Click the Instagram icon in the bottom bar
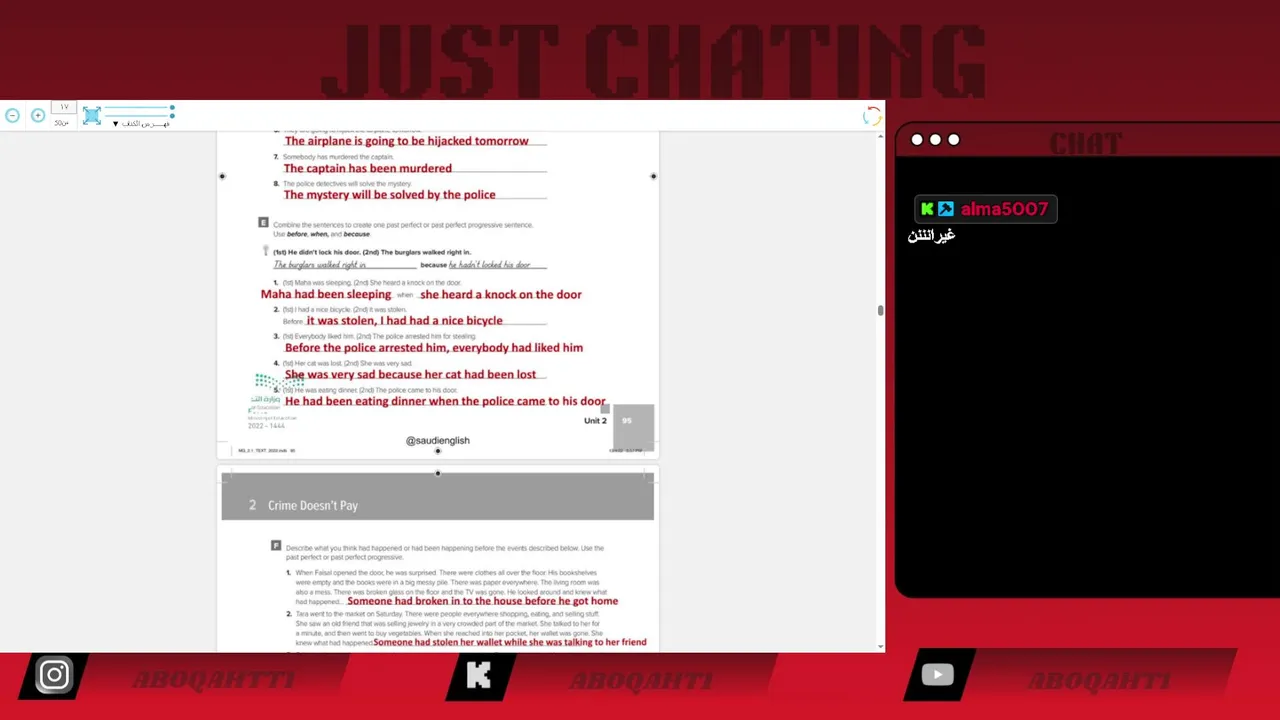1280x720 pixels. pos(54,675)
